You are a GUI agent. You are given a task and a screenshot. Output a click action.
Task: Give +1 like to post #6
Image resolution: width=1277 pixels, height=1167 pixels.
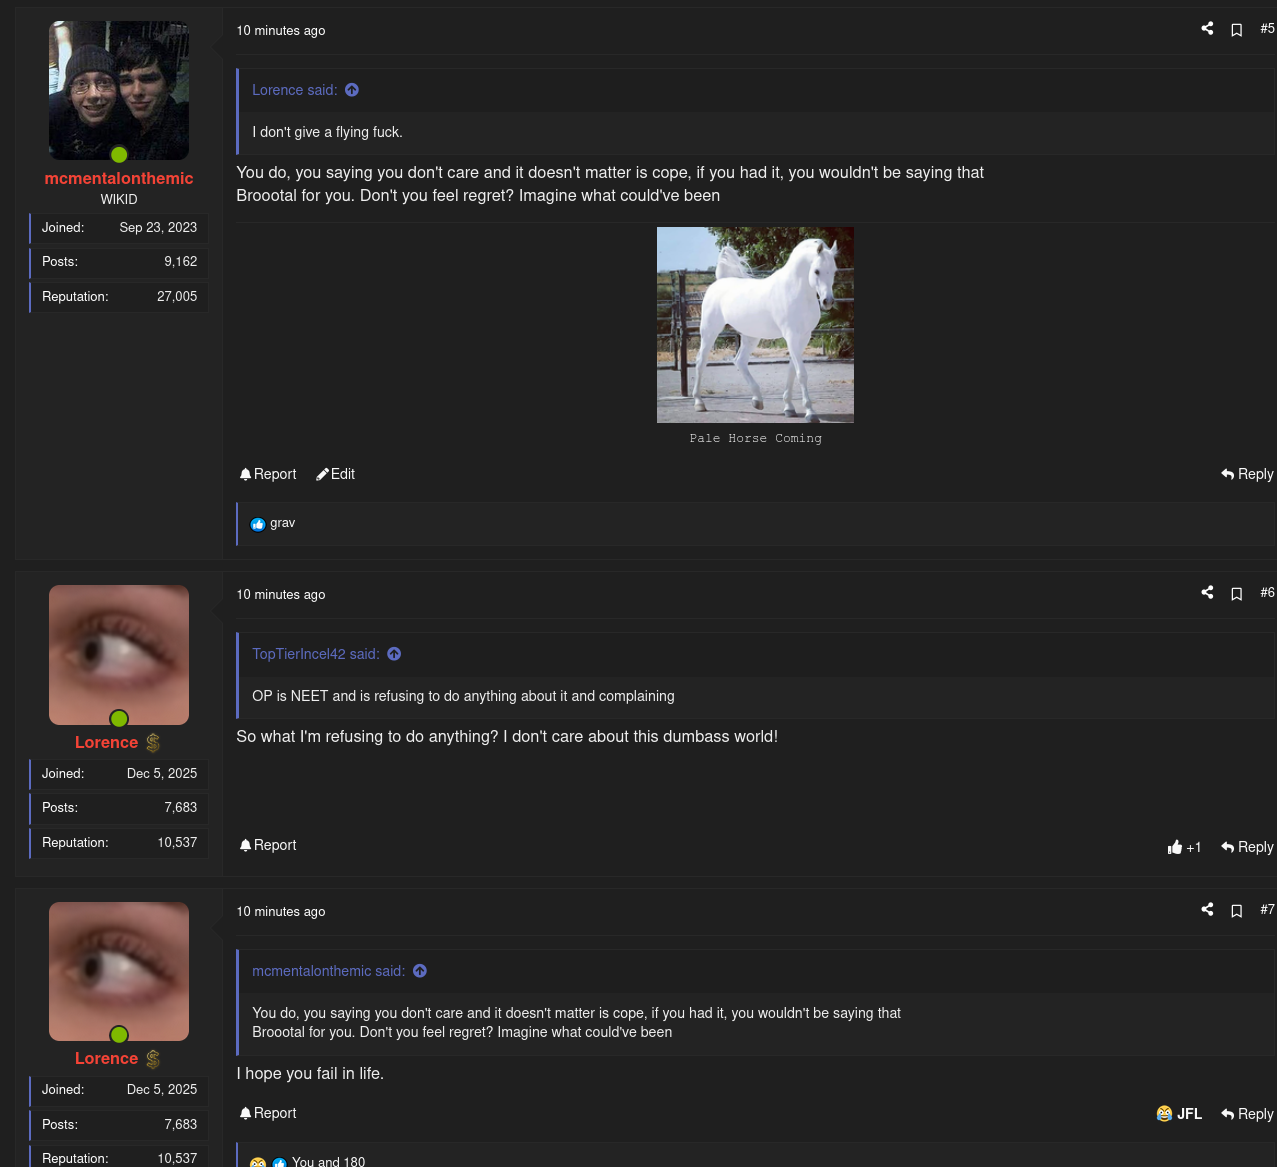1184,847
